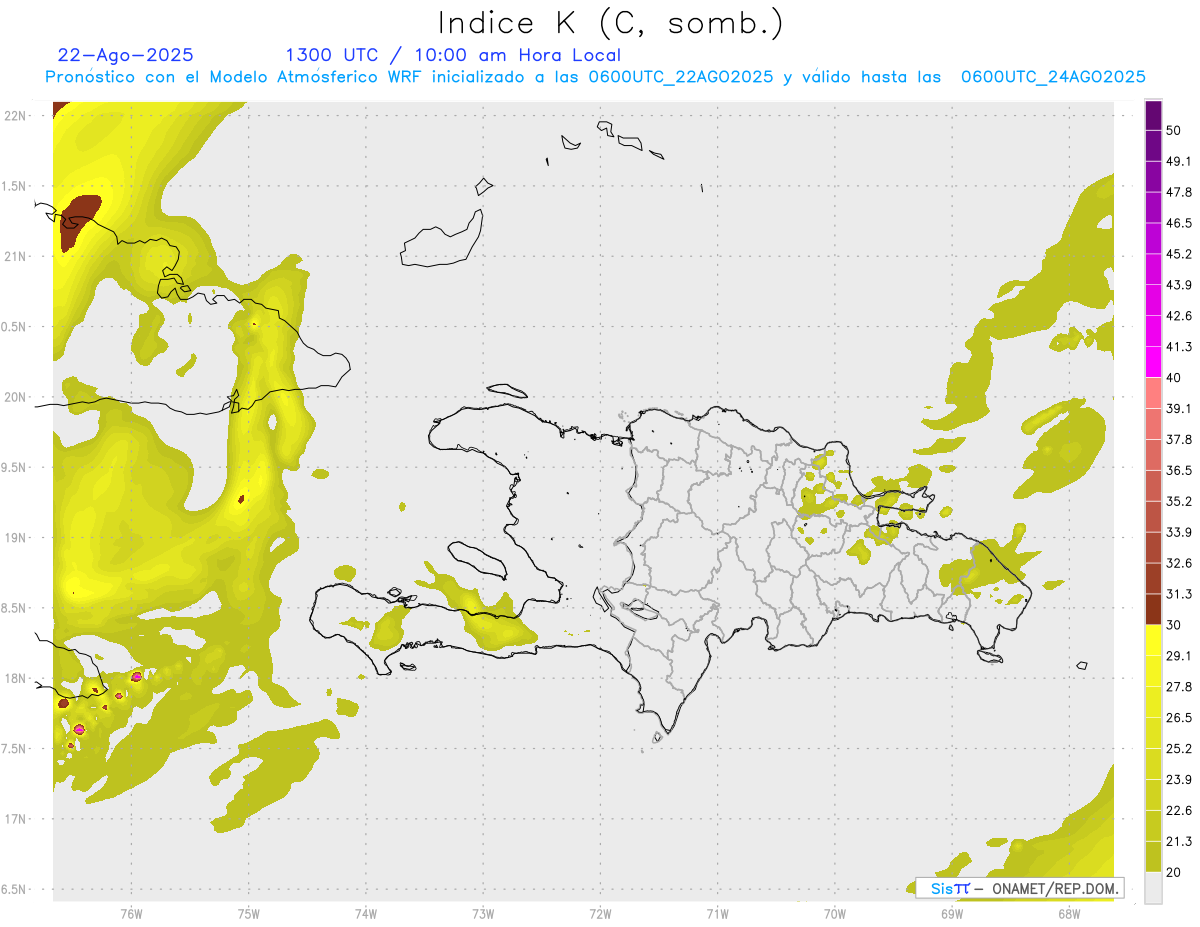Viewport: 1200px width, 927px height.
Task: Pick the dark purple swatch above 50
Action: tap(1153, 115)
